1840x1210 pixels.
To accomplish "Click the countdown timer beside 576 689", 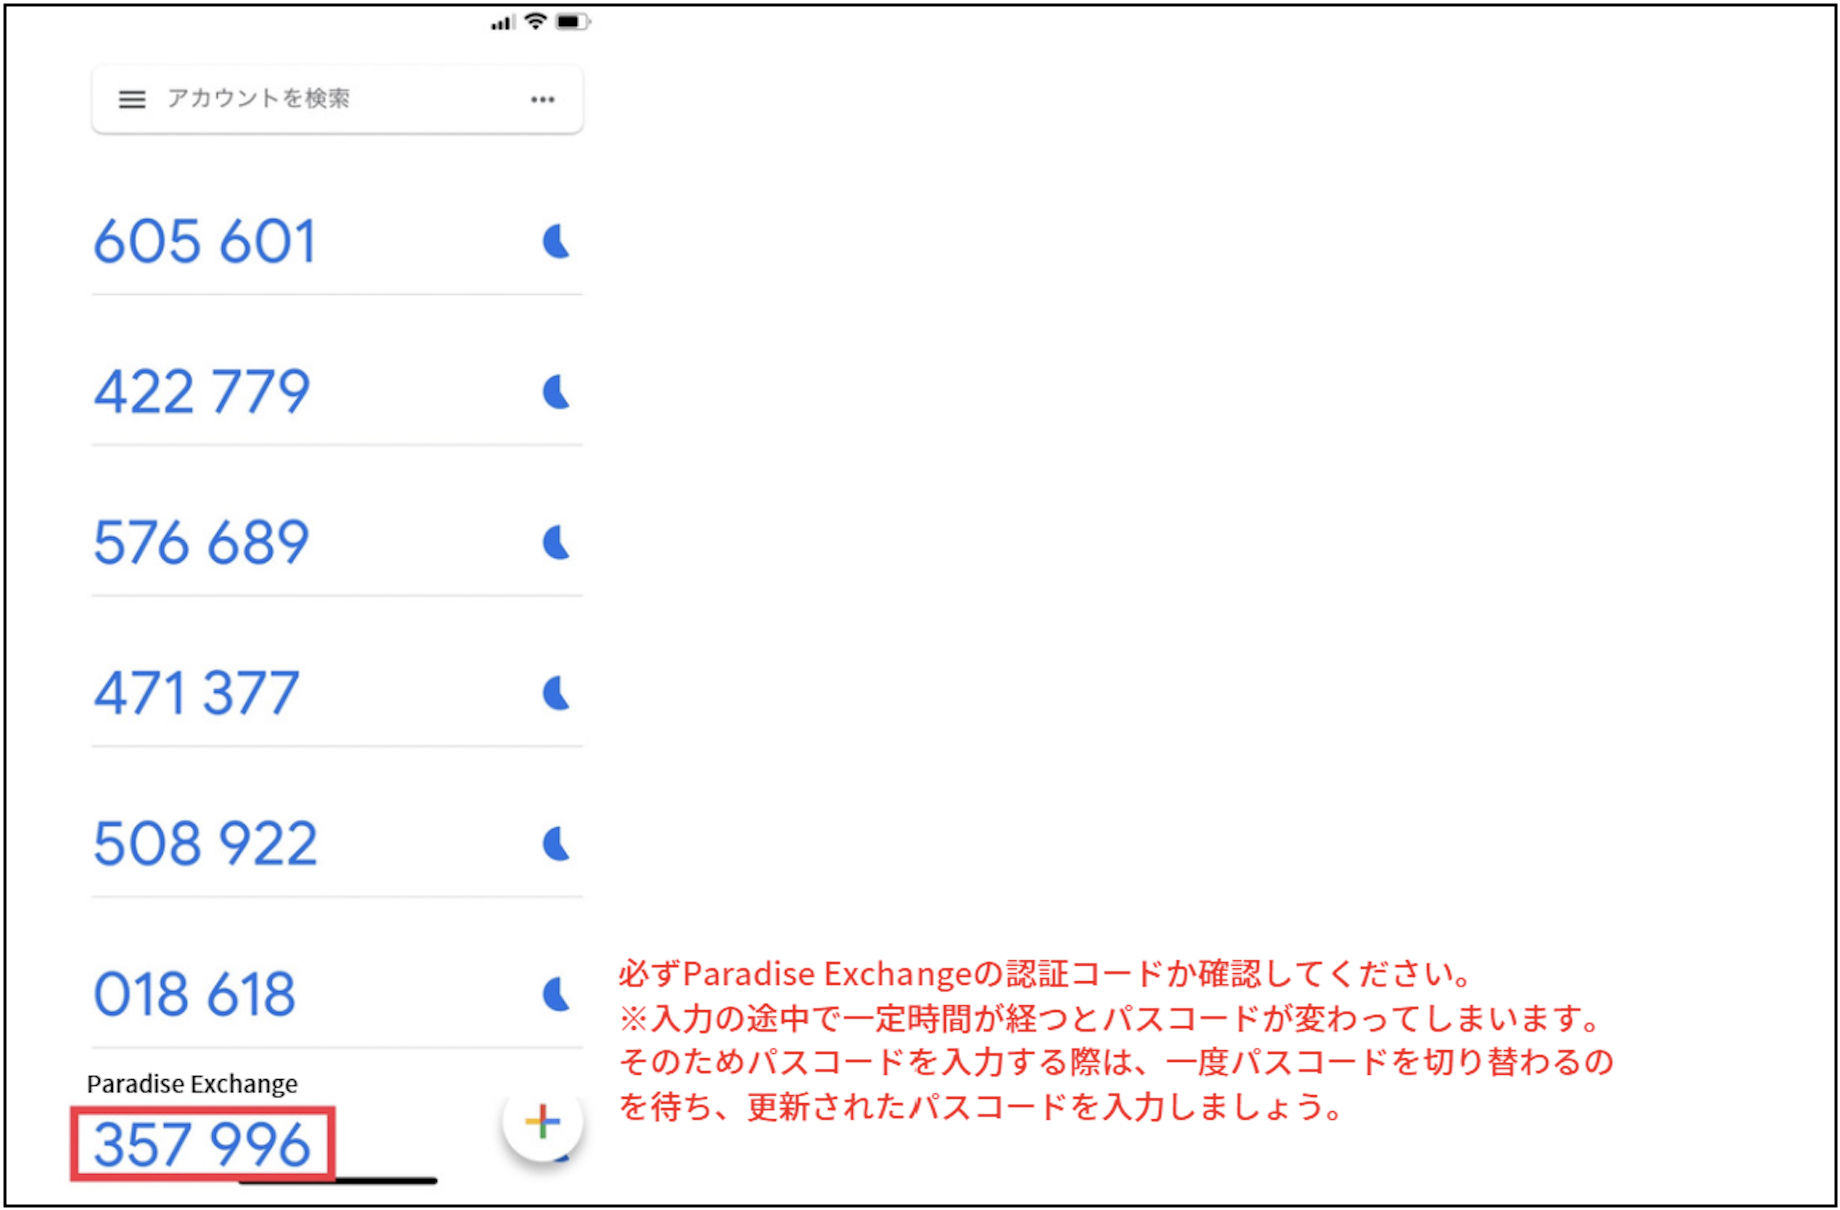I will [556, 543].
